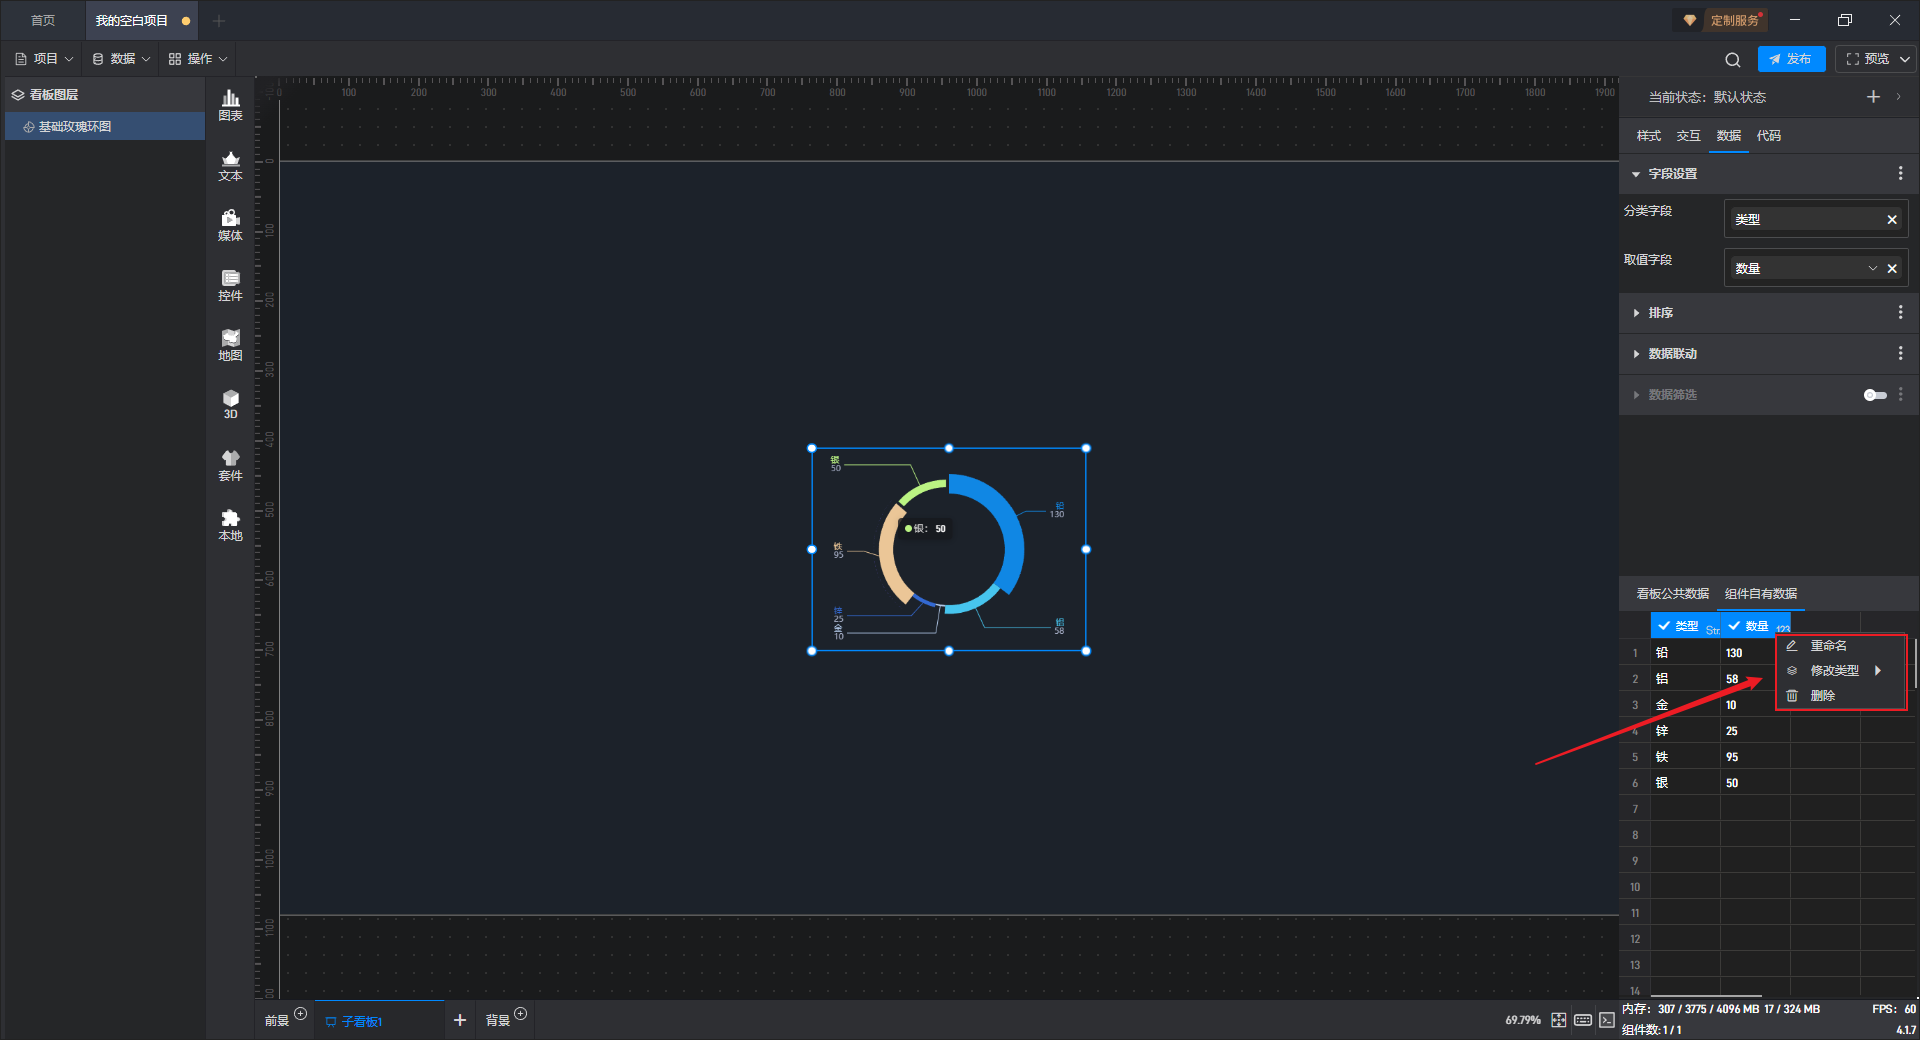The image size is (1920, 1040).
Task: Click the 定制服务 diamond button
Action: point(1721,20)
